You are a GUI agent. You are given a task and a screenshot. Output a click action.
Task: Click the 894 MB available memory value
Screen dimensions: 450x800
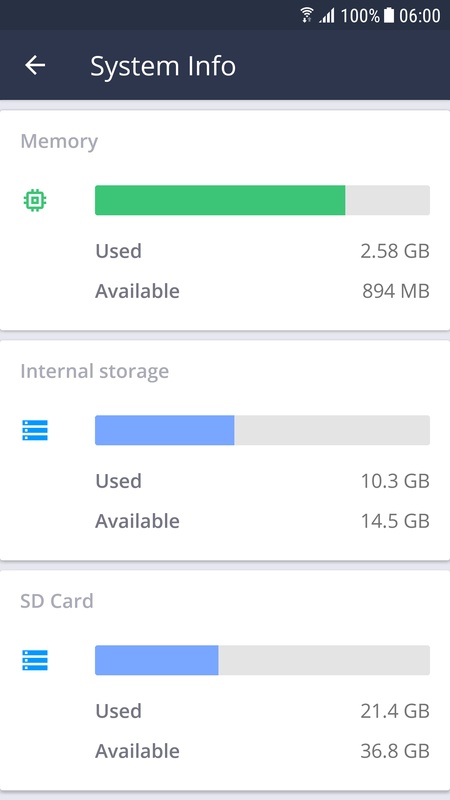[x=396, y=291]
